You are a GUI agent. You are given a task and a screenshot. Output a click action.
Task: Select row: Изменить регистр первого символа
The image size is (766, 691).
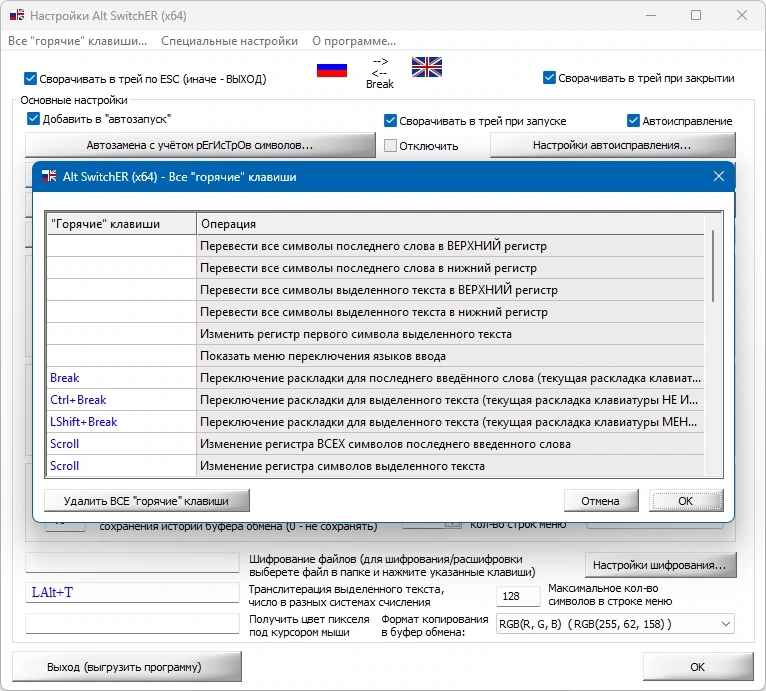[x=450, y=334]
